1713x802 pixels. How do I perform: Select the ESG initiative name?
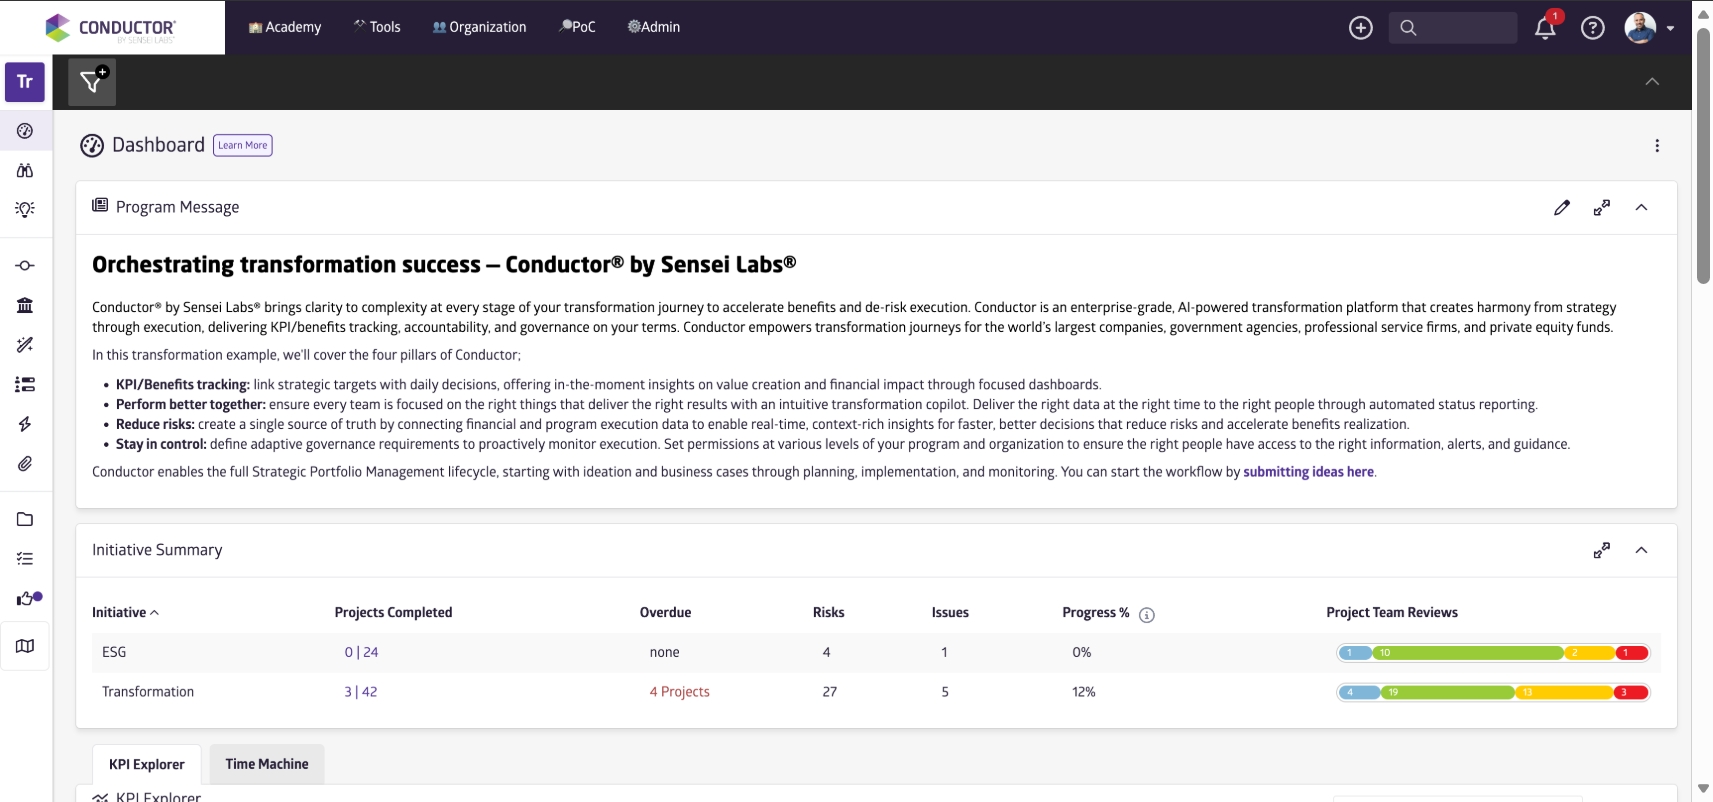click(114, 652)
